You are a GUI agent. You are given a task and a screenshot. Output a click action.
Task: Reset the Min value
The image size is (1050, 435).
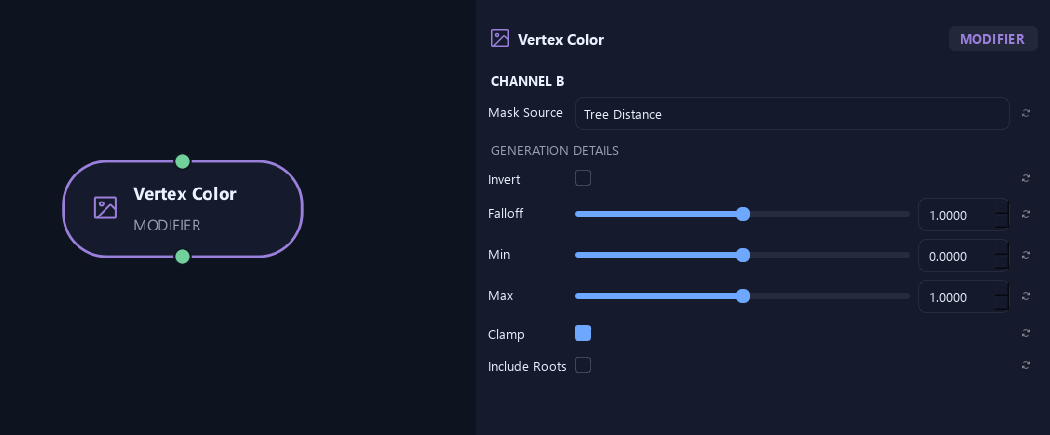(x=1025, y=255)
